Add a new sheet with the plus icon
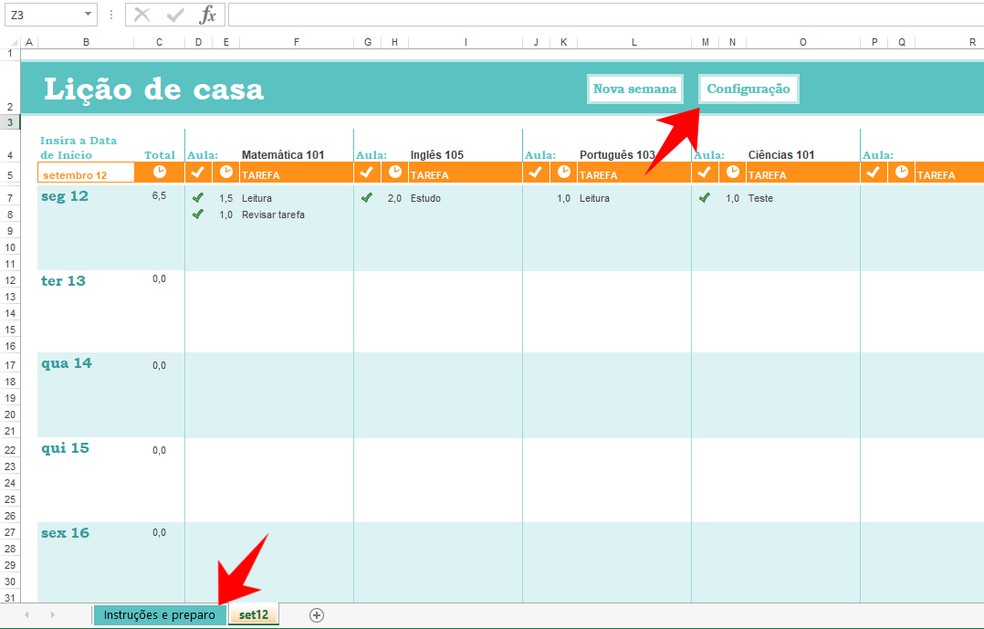Image resolution: width=984 pixels, height=629 pixels. point(315,616)
